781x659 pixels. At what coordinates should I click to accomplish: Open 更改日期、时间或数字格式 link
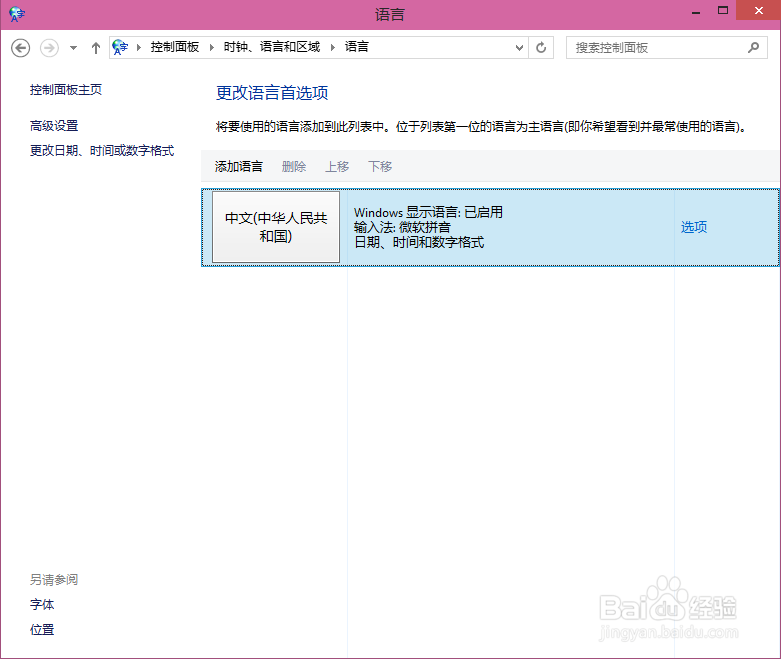[x=102, y=150]
